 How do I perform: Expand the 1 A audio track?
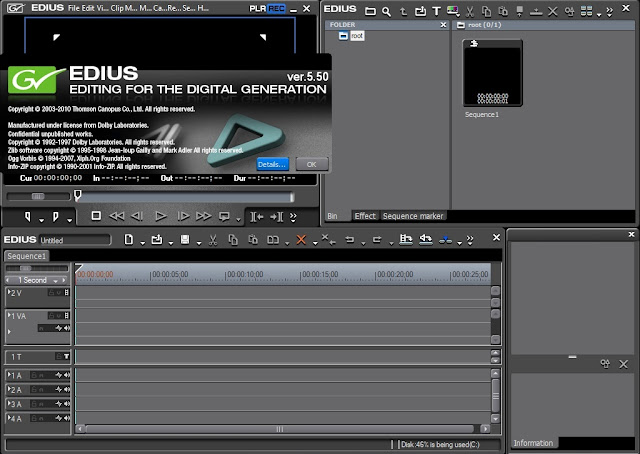point(9,374)
